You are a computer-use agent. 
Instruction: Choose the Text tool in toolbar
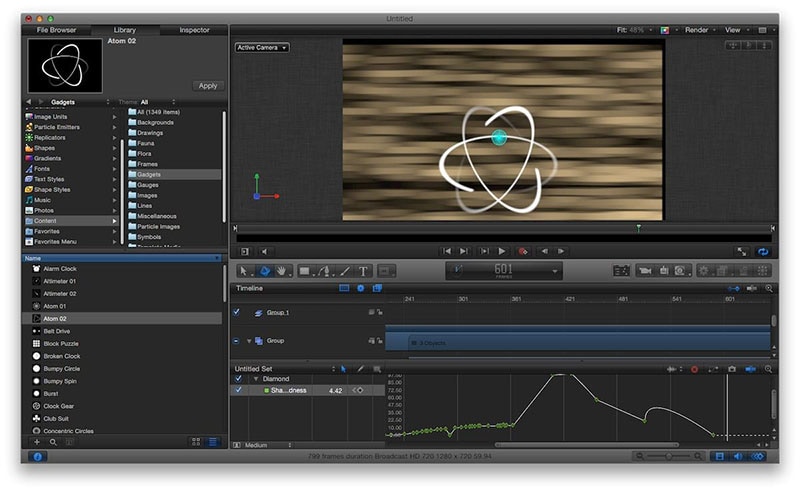(x=363, y=271)
